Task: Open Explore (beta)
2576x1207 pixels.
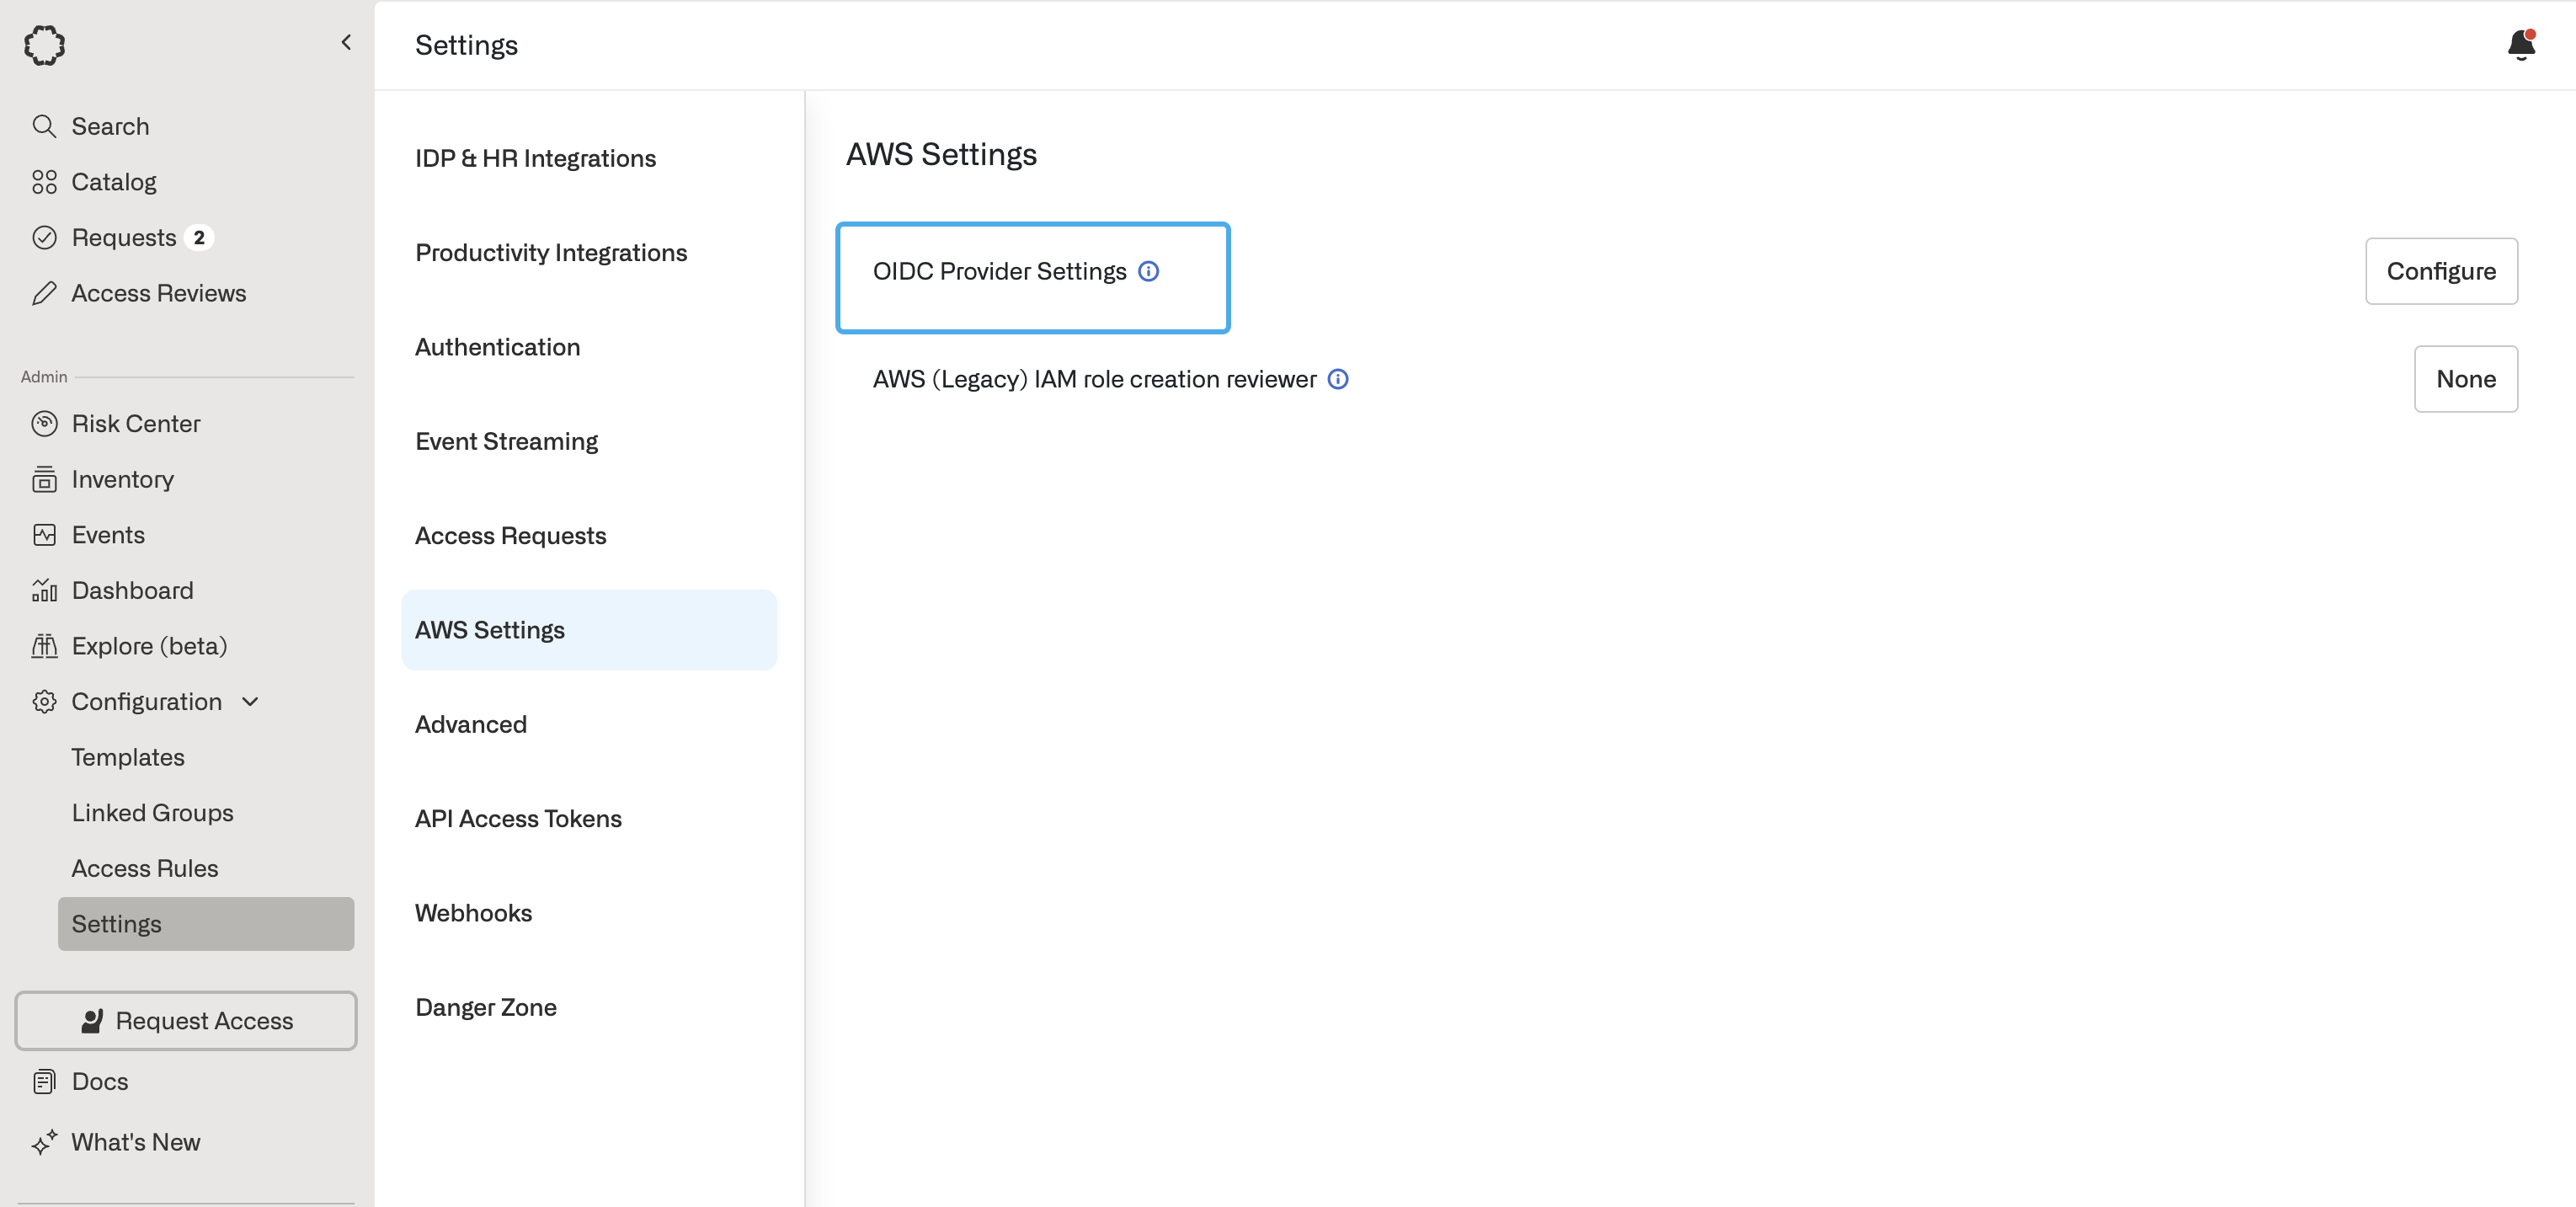Action: point(150,646)
